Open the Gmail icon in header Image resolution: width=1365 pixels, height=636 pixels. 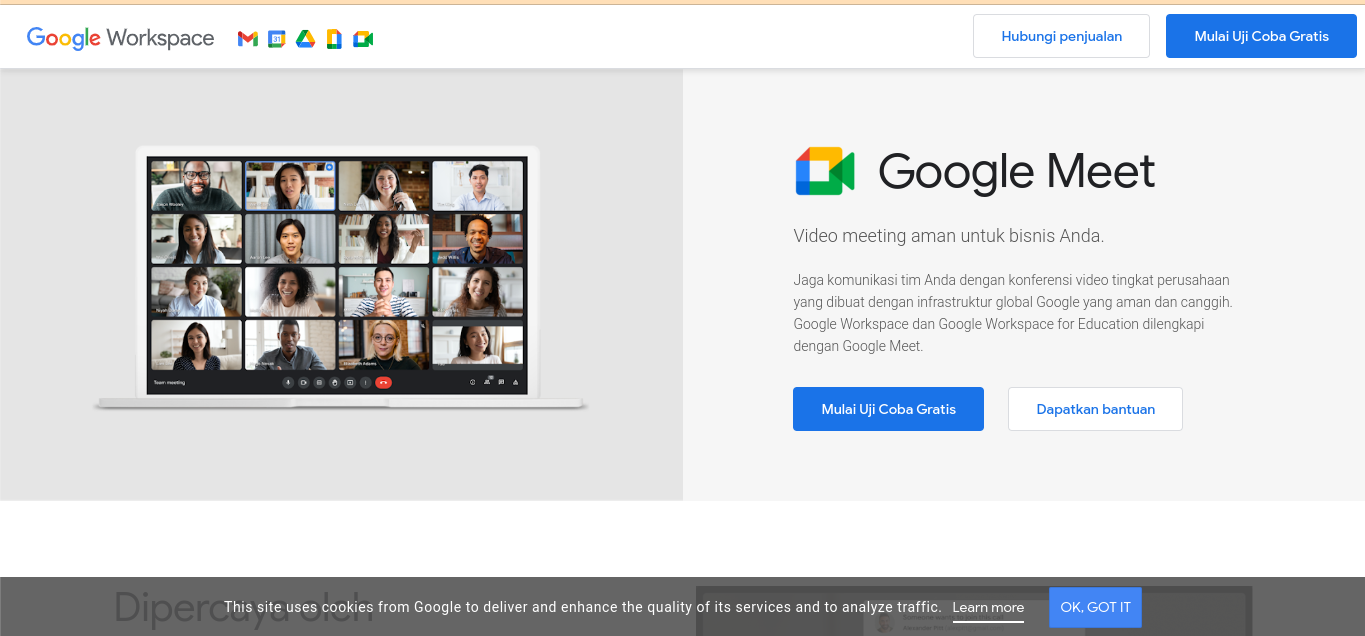click(x=247, y=38)
